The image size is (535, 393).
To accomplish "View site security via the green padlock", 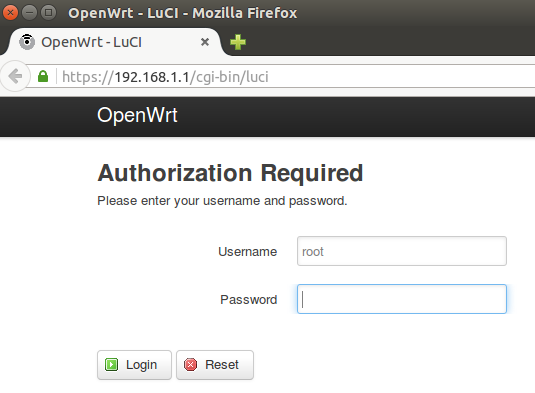I will 43,76.
